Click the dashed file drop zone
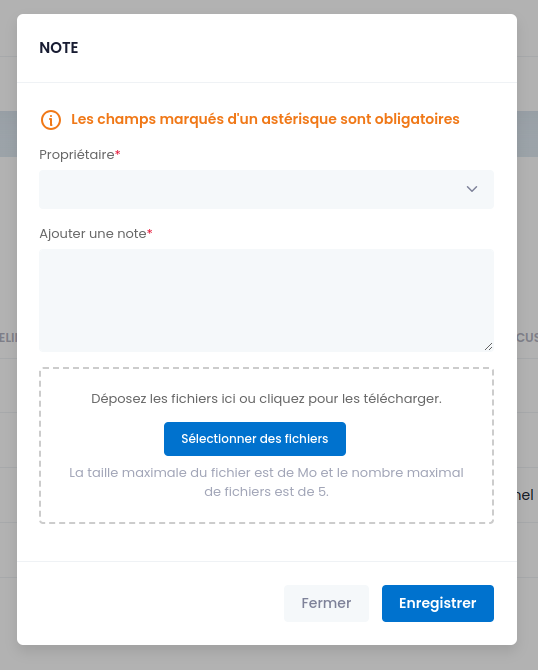The image size is (538, 670). pos(266,445)
